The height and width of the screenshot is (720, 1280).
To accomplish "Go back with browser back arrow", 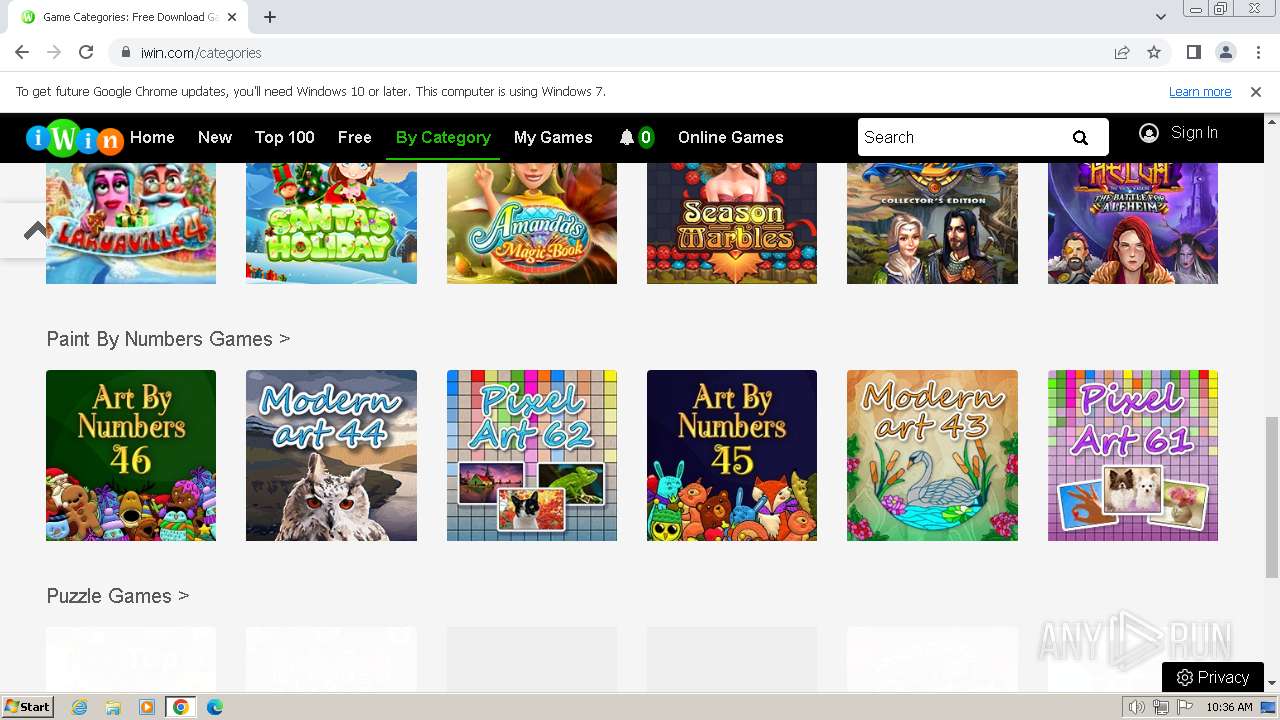I will pos(22,52).
